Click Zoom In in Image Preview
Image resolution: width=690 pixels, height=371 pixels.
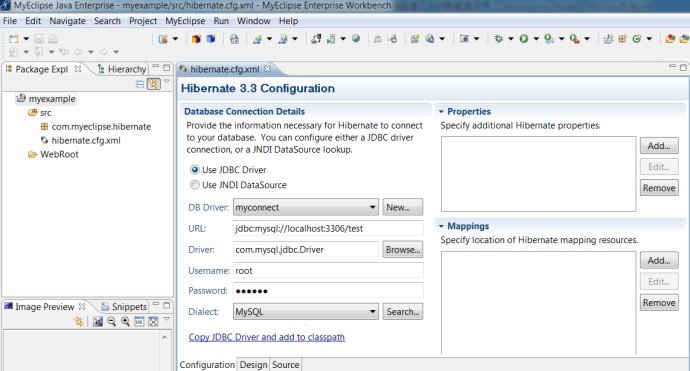[125, 321]
